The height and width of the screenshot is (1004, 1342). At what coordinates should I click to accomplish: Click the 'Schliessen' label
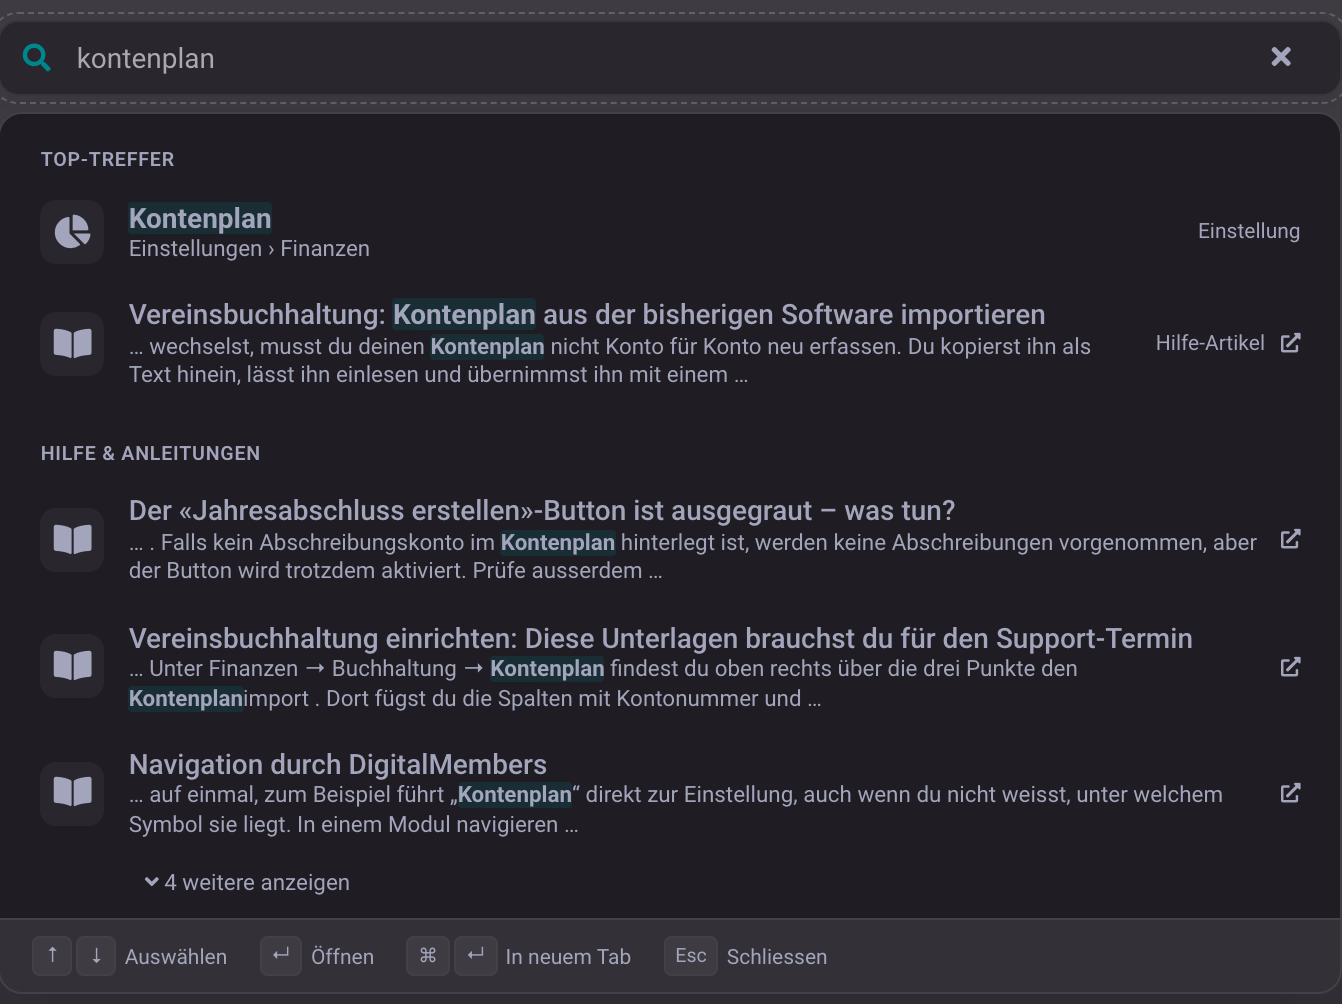777,957
